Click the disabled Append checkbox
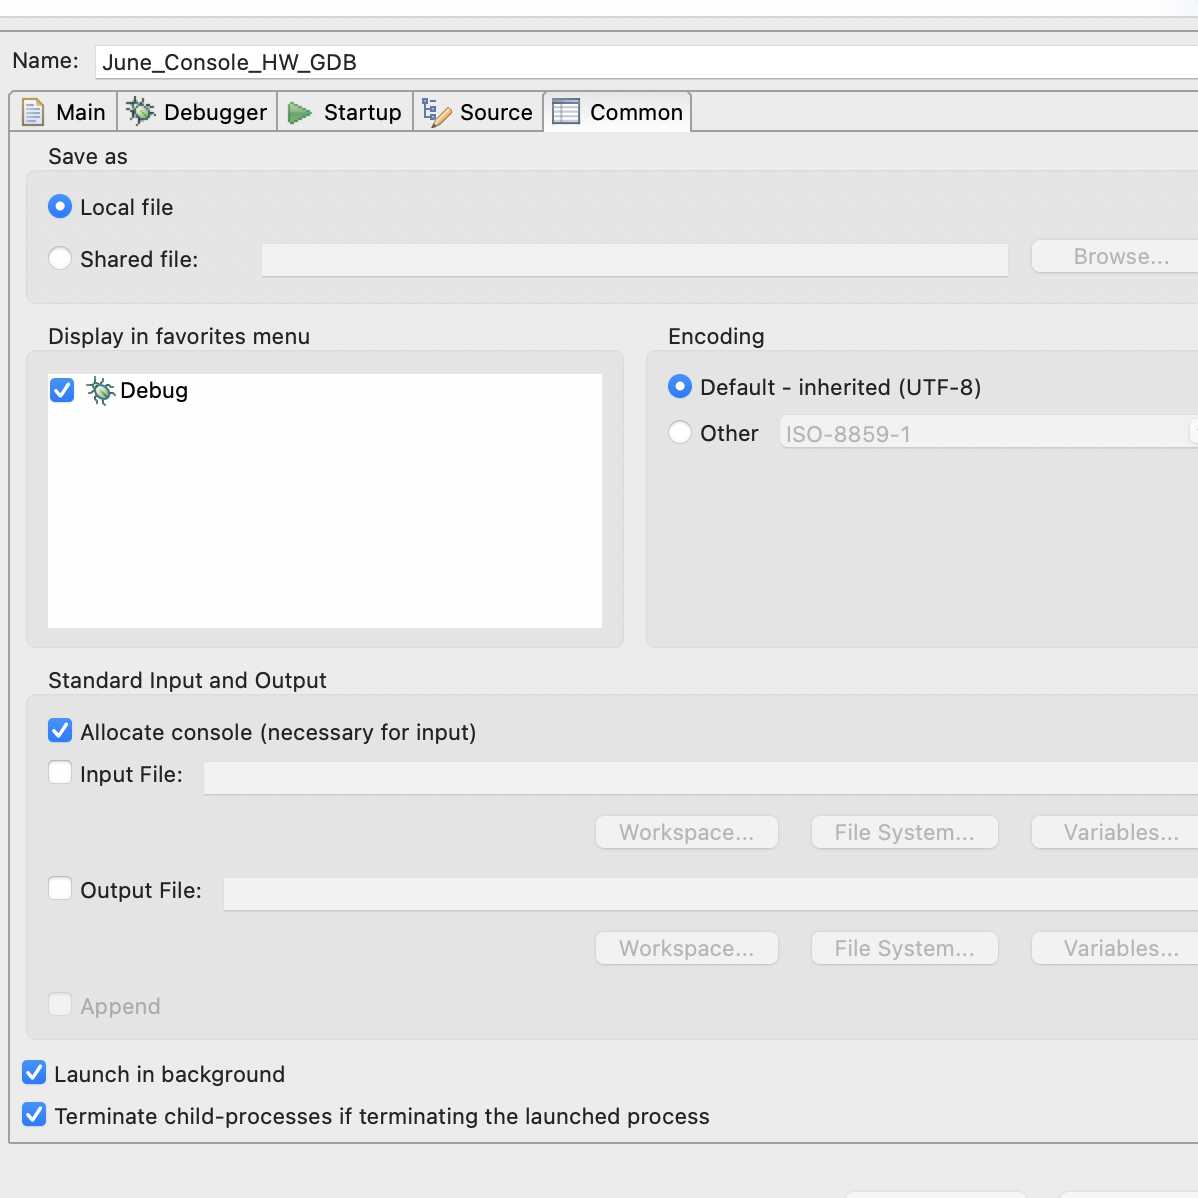The height and width of the screenshot is (1198, 1198). pos(60,1005)
